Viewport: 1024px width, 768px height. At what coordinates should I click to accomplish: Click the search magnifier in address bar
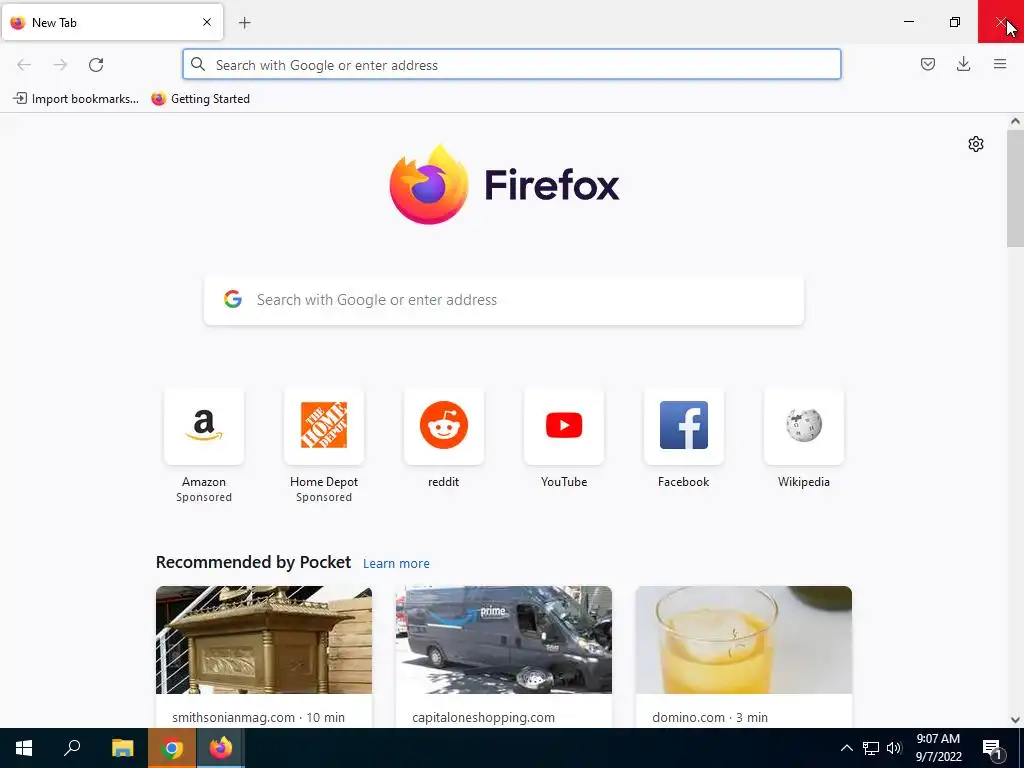tap(198, 65)
